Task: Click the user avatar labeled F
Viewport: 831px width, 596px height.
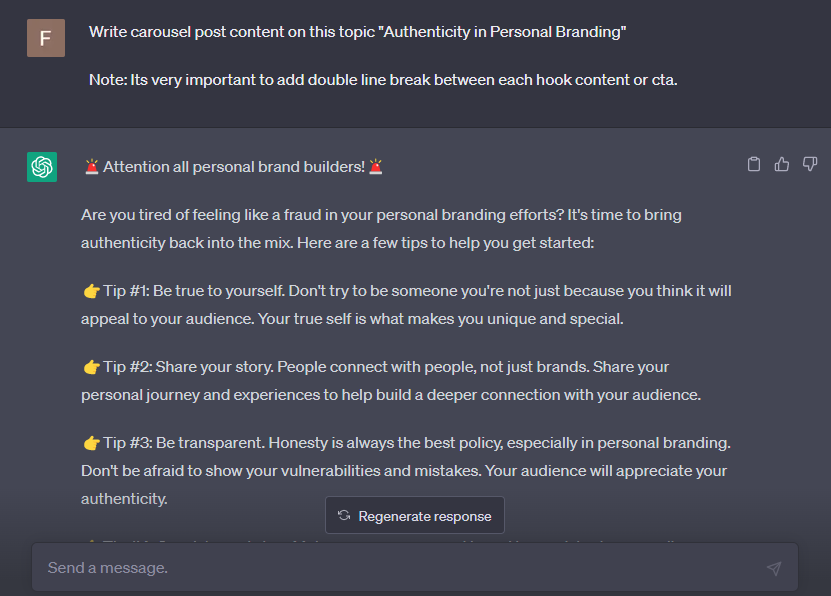Action: pyautogui.click(x=45, y=38)
